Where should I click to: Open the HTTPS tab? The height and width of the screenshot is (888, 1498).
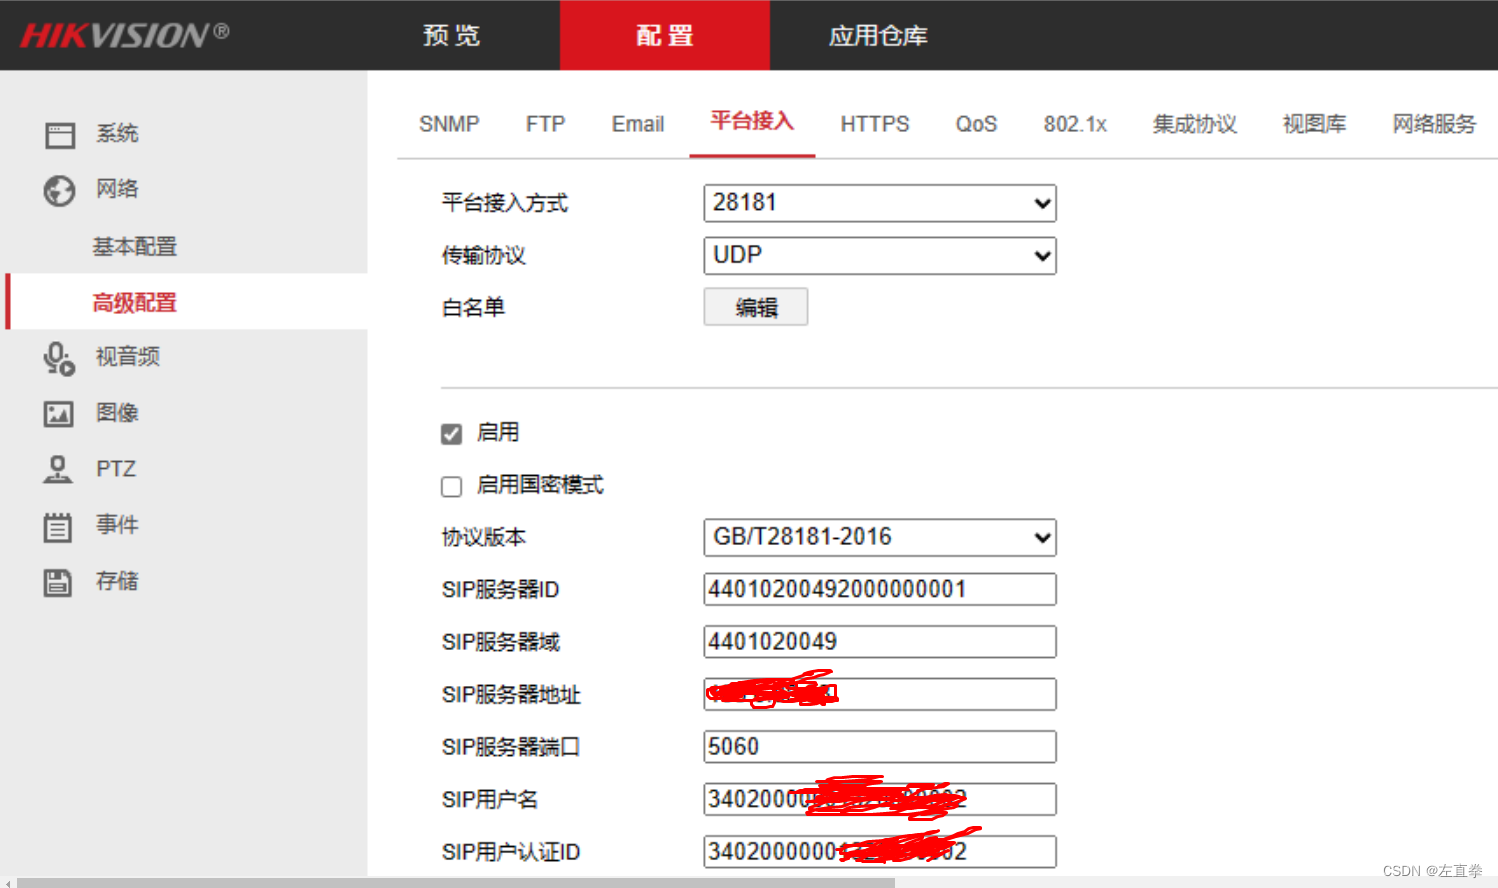tap(875, 124)
